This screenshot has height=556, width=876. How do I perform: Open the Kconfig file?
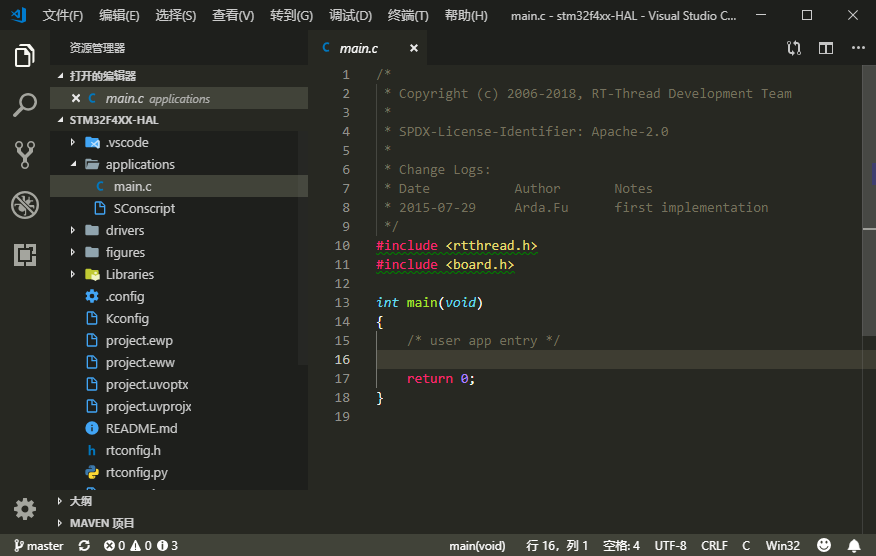point(179,319)
